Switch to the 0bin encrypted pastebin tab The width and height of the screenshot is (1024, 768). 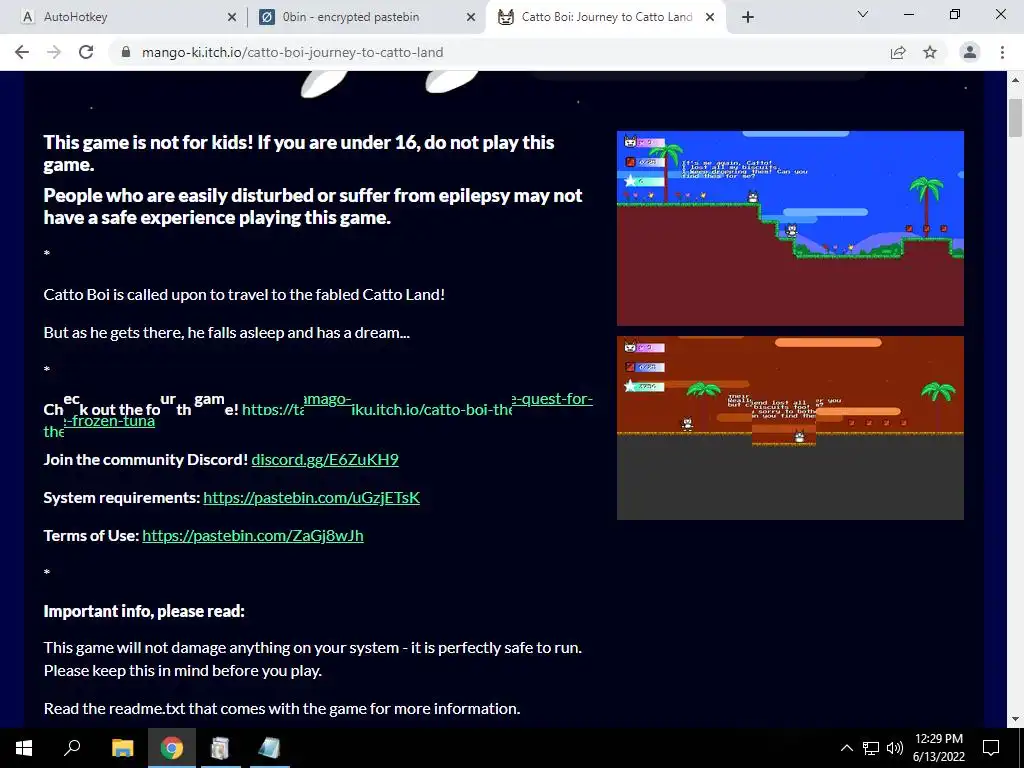point(366,17)
